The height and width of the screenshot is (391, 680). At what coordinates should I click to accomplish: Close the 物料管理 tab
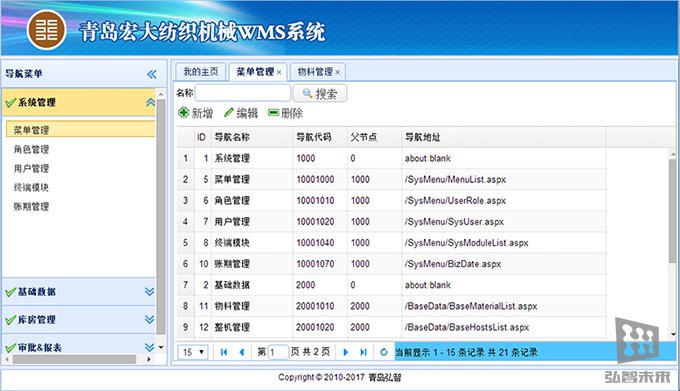[x=337, y=72]
